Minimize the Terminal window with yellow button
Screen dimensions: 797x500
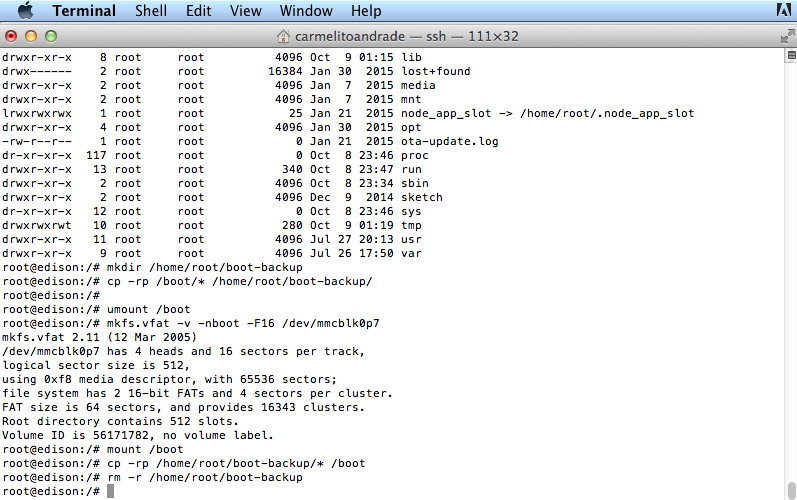(31, 35)
